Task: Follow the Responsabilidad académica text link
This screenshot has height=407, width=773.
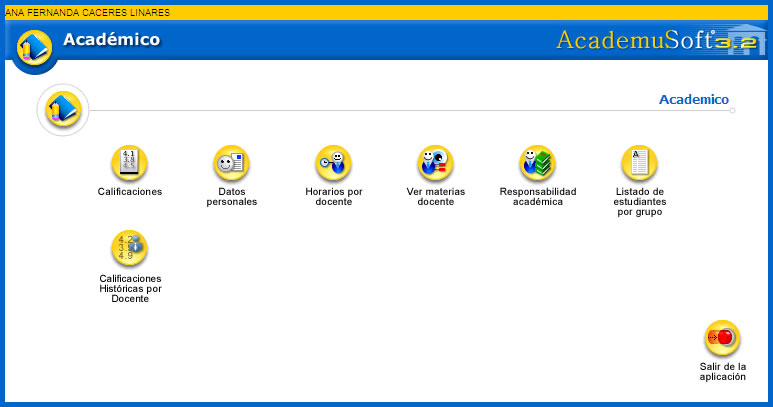Action: point(538,197)
